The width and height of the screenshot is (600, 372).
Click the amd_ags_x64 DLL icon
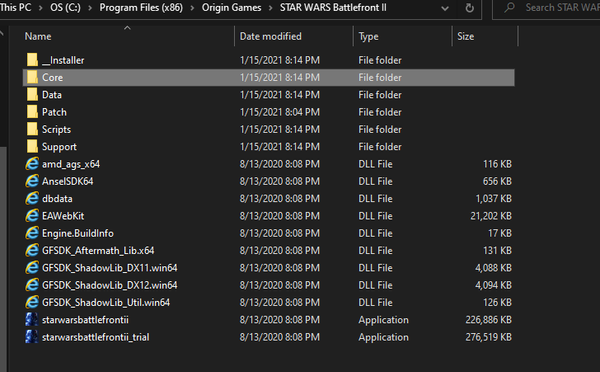pos(32,164)
